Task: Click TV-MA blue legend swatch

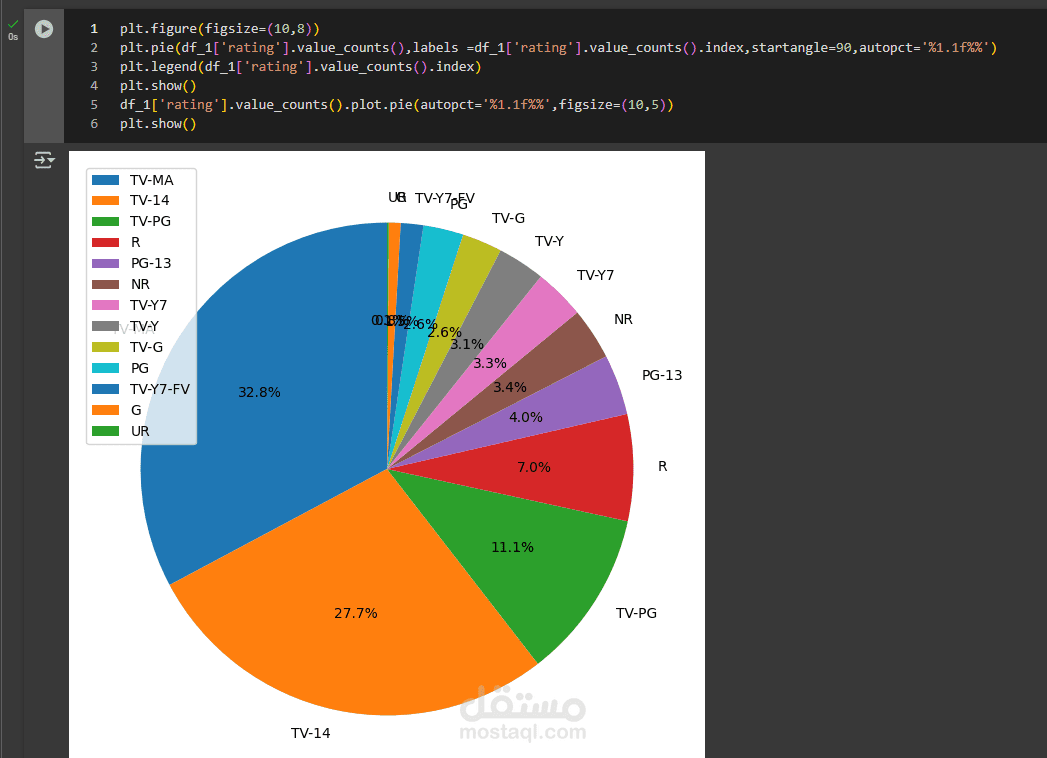Action: (x=106, y=180)
